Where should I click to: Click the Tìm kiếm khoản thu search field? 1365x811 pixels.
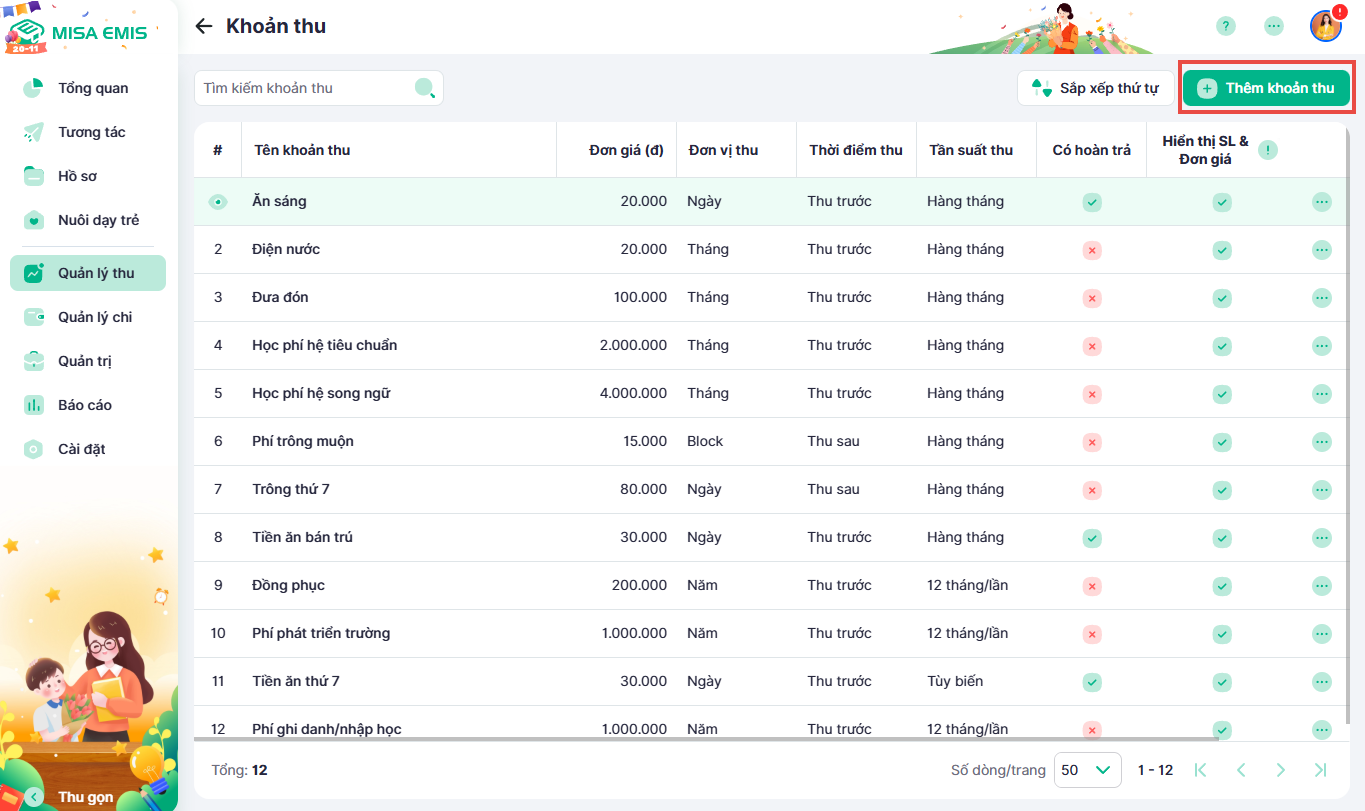[305, 88]
